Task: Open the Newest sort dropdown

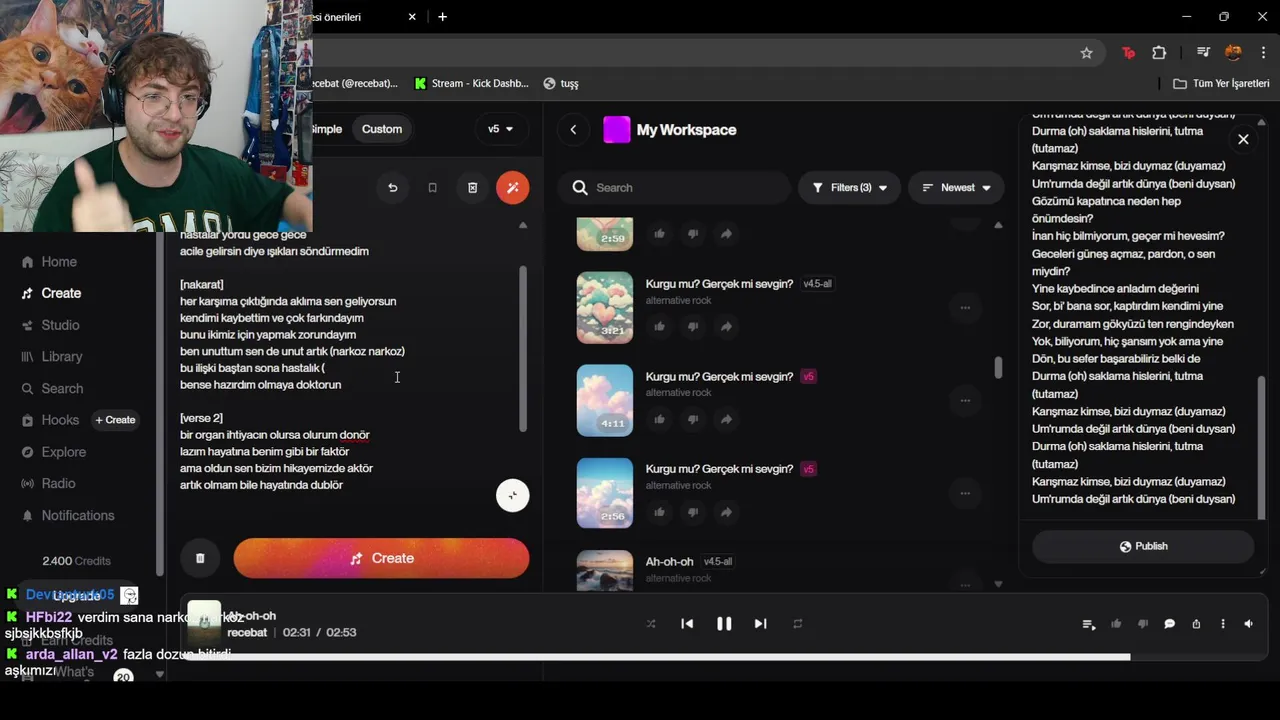Action: click(956, 187)
